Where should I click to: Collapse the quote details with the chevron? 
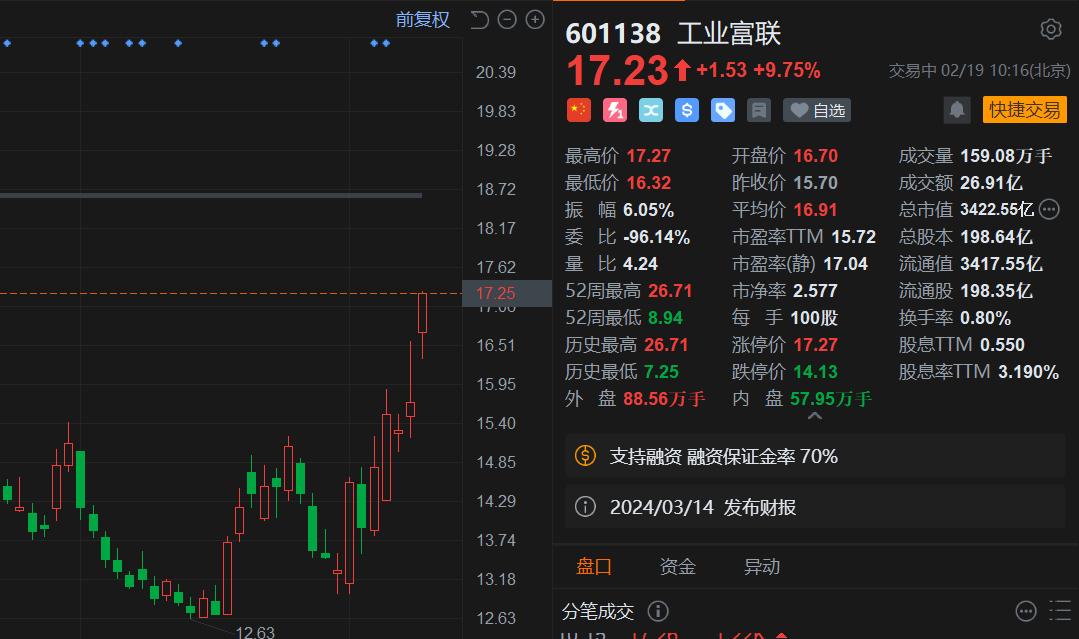tap(815, 416)
